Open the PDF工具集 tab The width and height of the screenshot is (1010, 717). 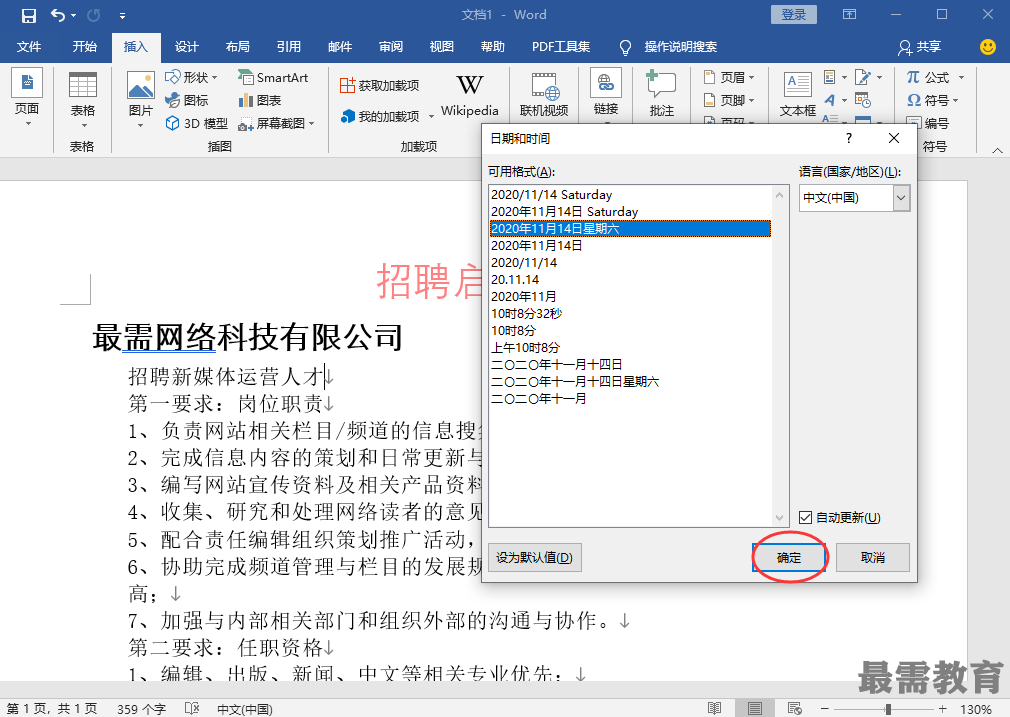point(560,46)
